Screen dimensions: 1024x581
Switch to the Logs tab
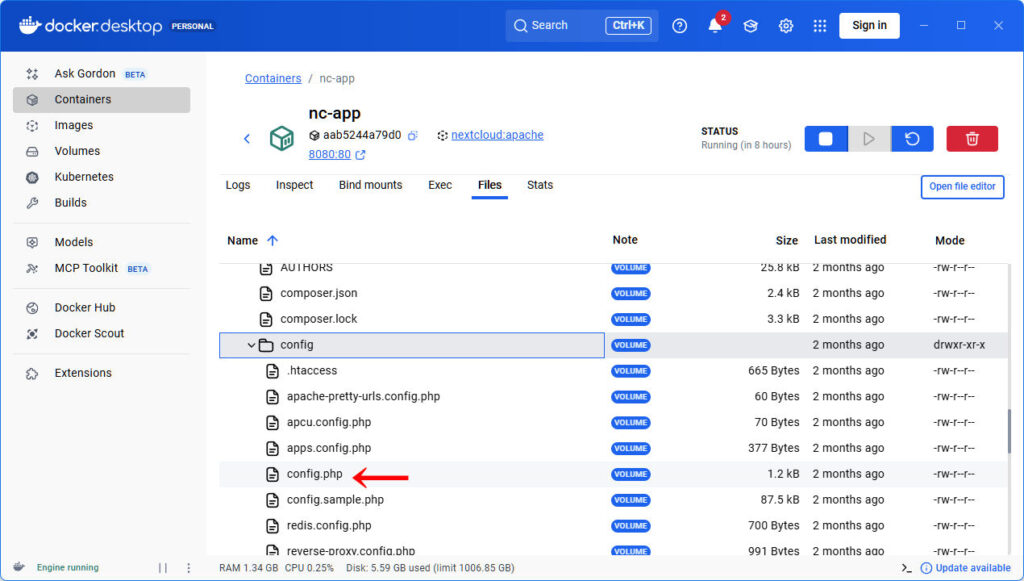(238, 185)
